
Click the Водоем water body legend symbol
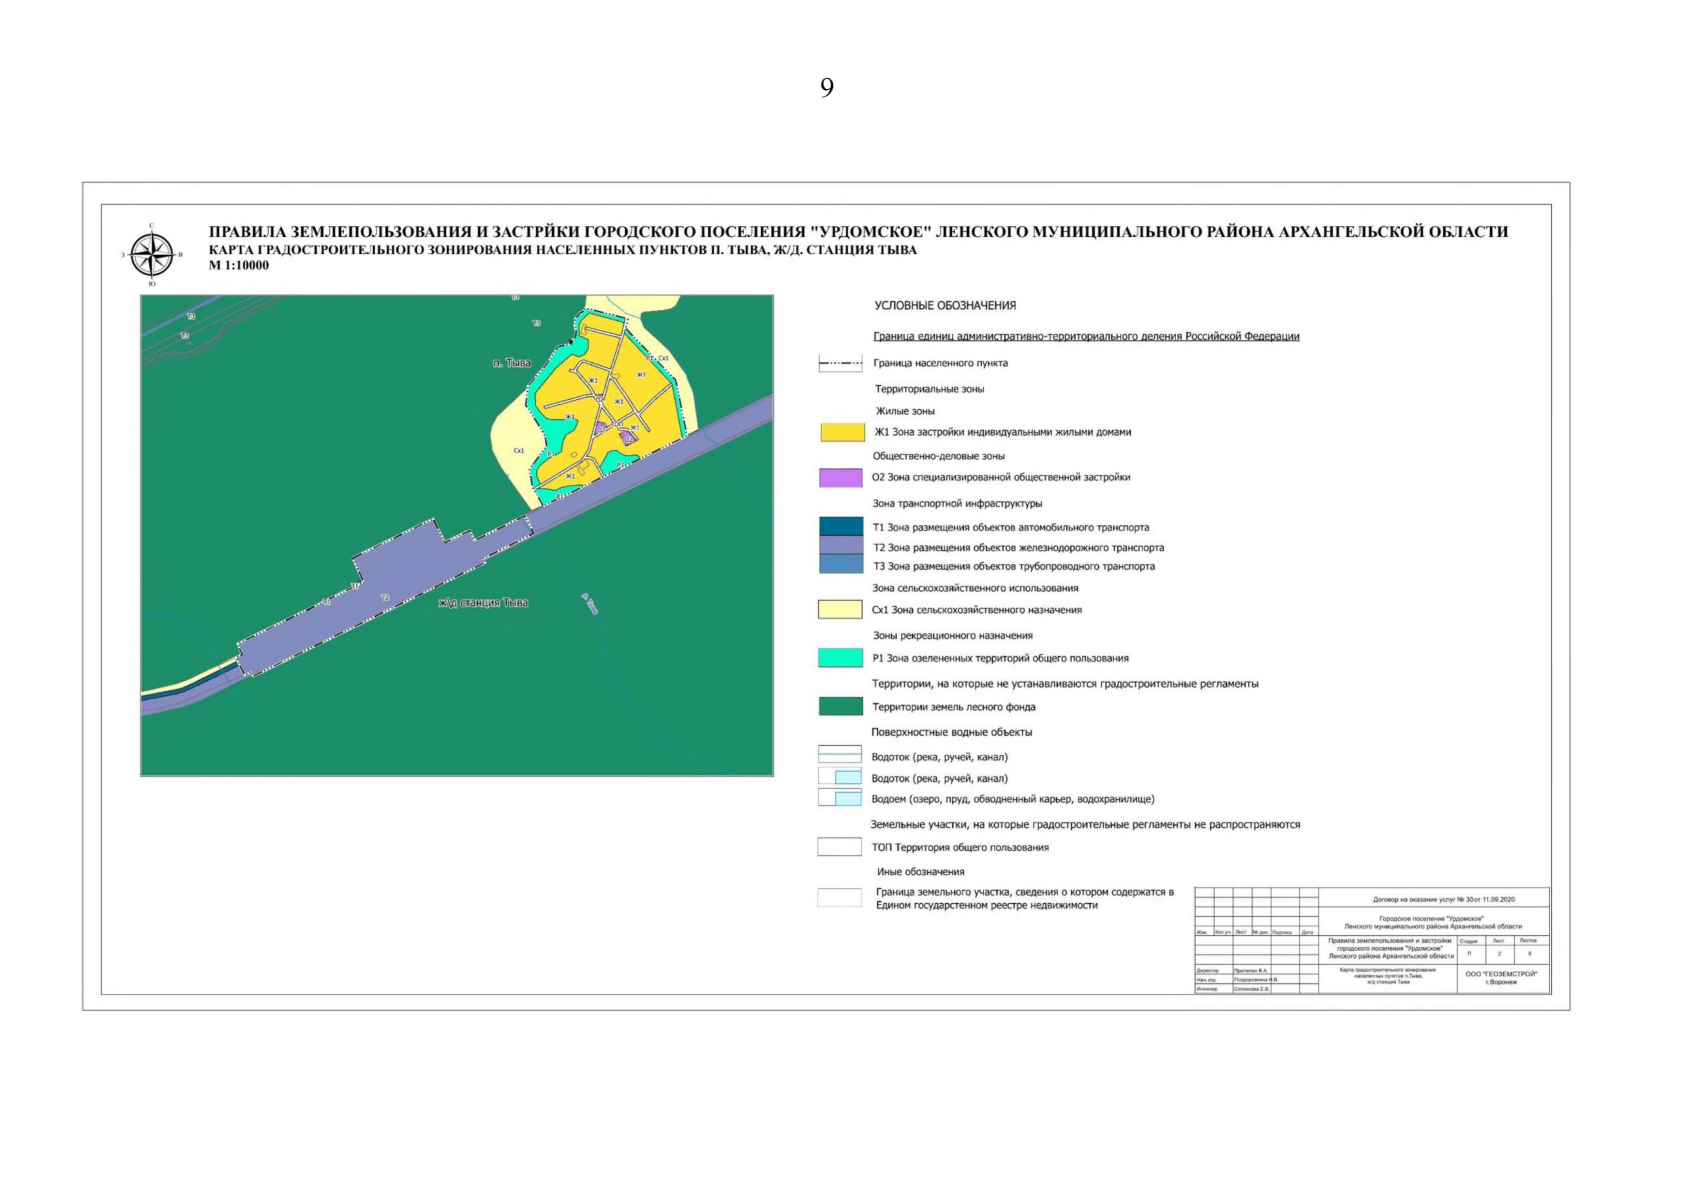[x=840, y=798]
